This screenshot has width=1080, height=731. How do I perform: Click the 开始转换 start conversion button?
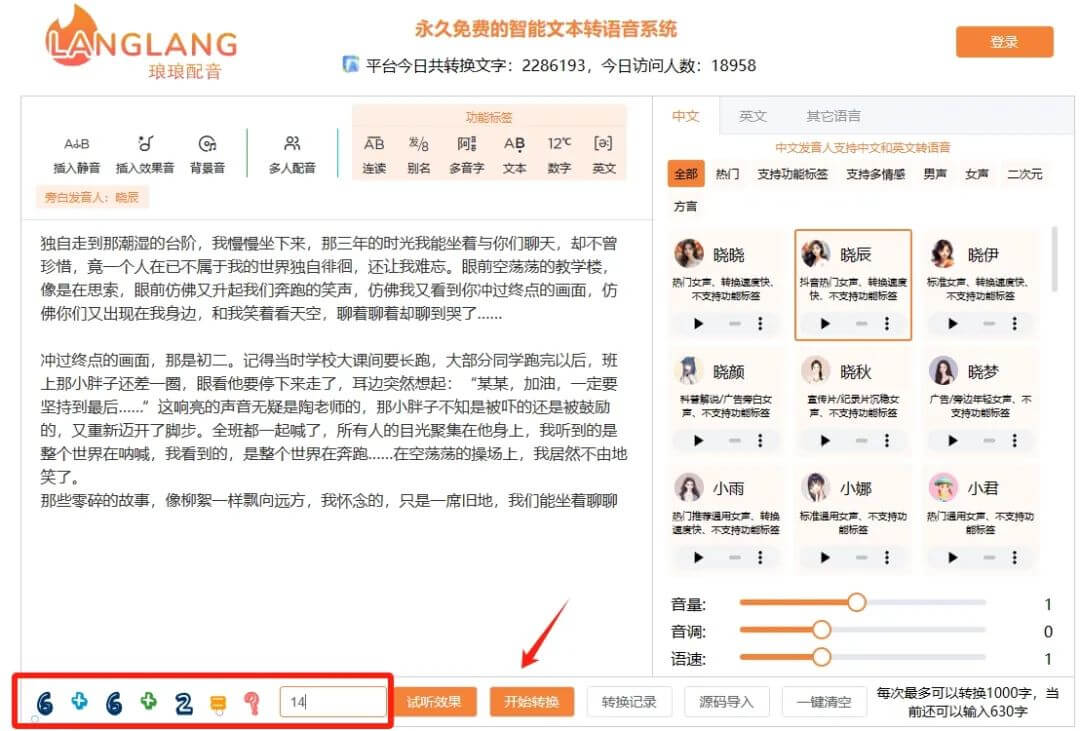[x=531, y=701]
